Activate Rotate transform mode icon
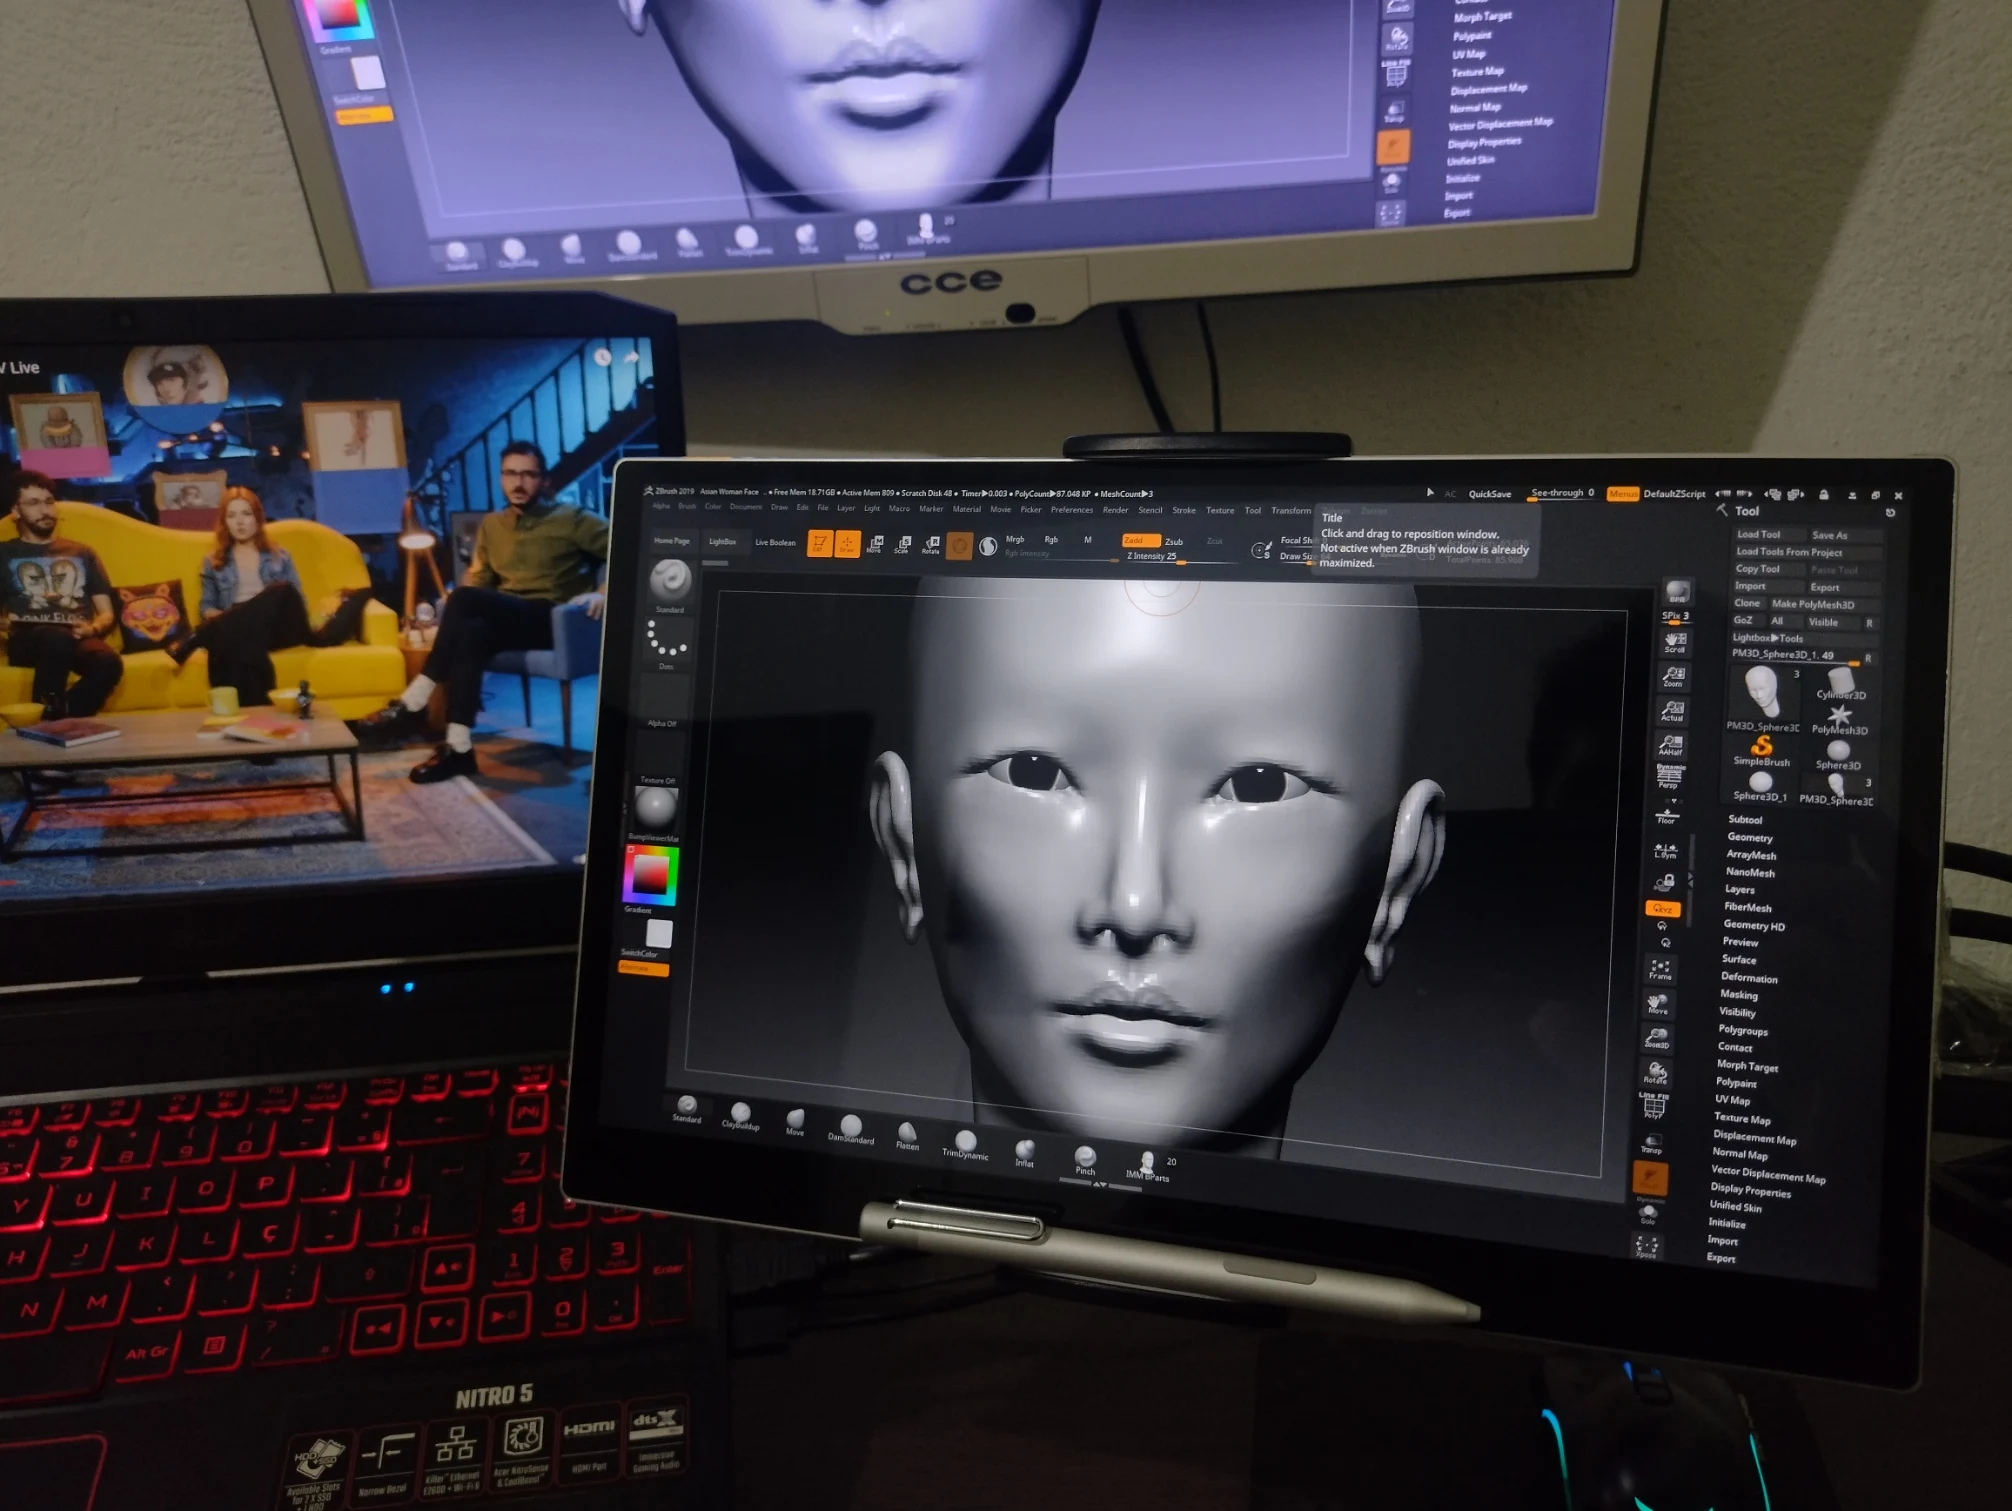The image size is (2012, 1511). (x=931, y=544)
